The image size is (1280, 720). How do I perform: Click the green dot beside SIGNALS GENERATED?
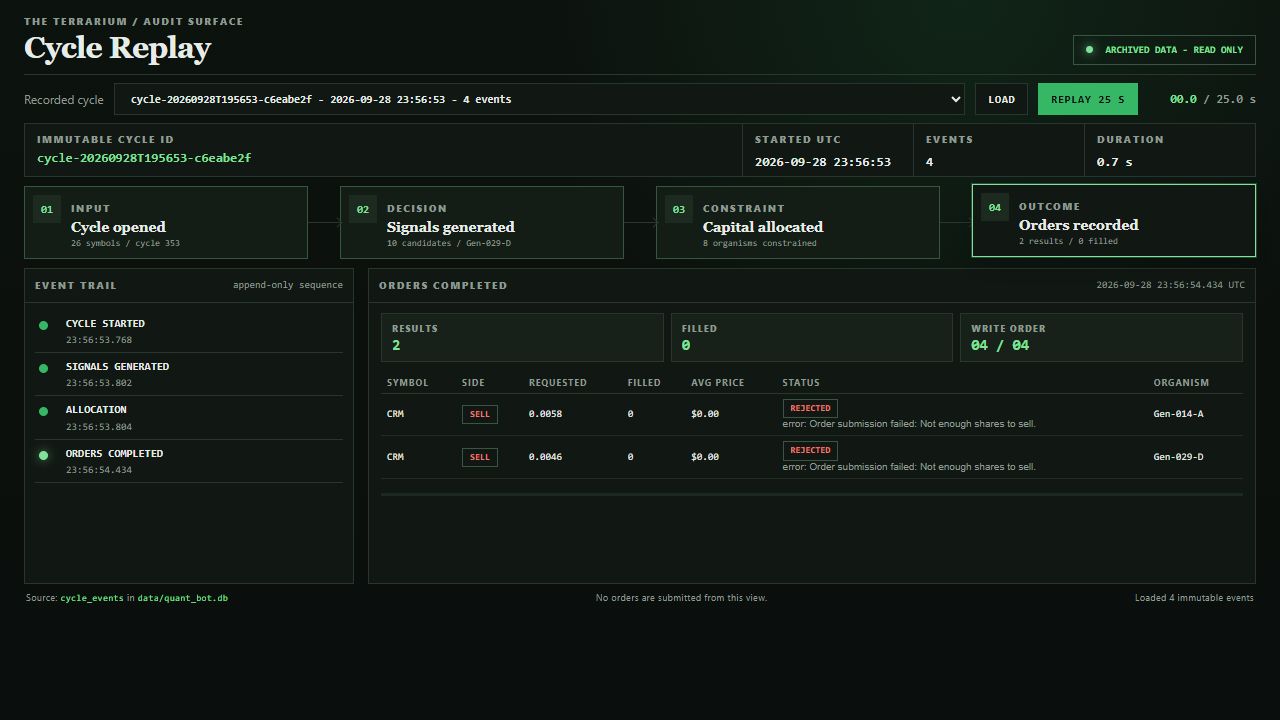[43, 368]
